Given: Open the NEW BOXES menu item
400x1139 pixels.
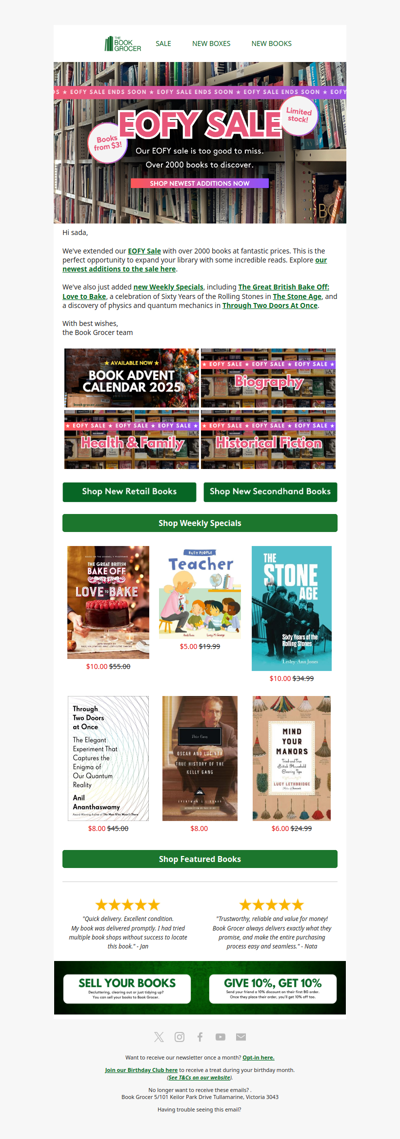Looking at the screenshot, I should (211, 44).
